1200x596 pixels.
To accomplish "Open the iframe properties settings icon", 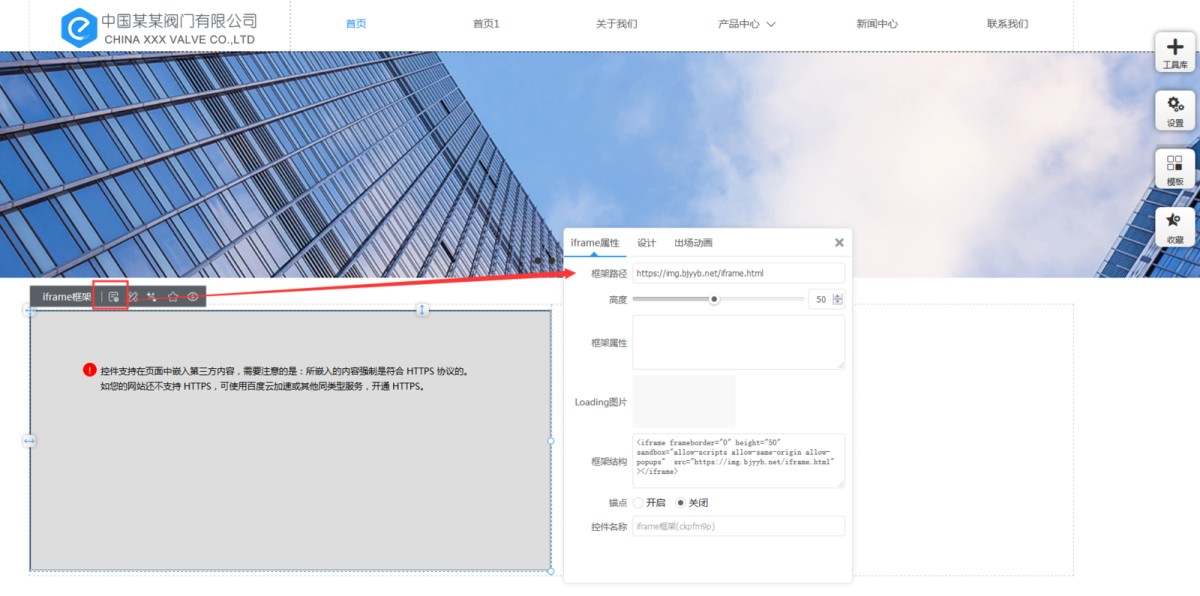I will click(x=114, y=297).
